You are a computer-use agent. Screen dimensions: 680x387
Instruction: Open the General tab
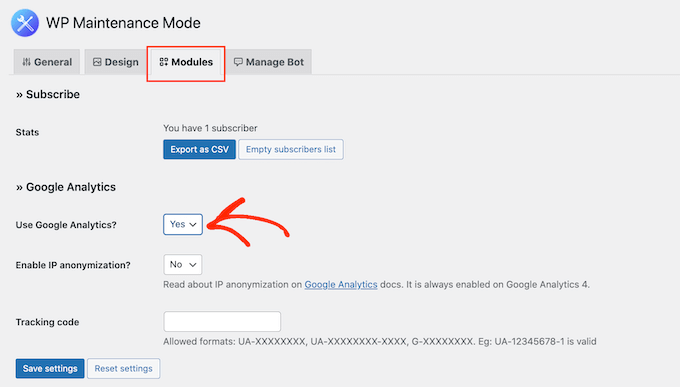click(47, 62)
